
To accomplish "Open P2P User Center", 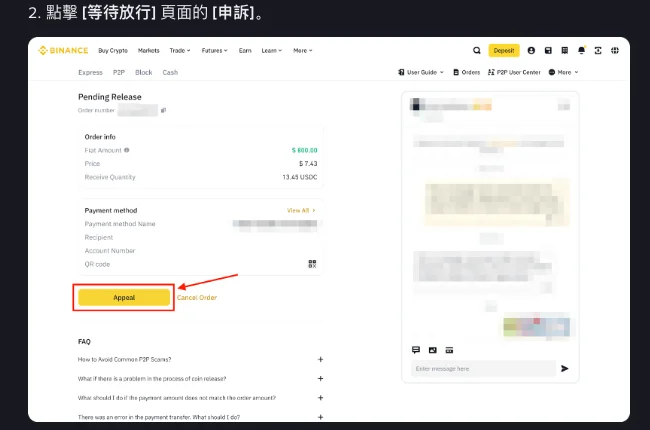I will coord(514,72).
